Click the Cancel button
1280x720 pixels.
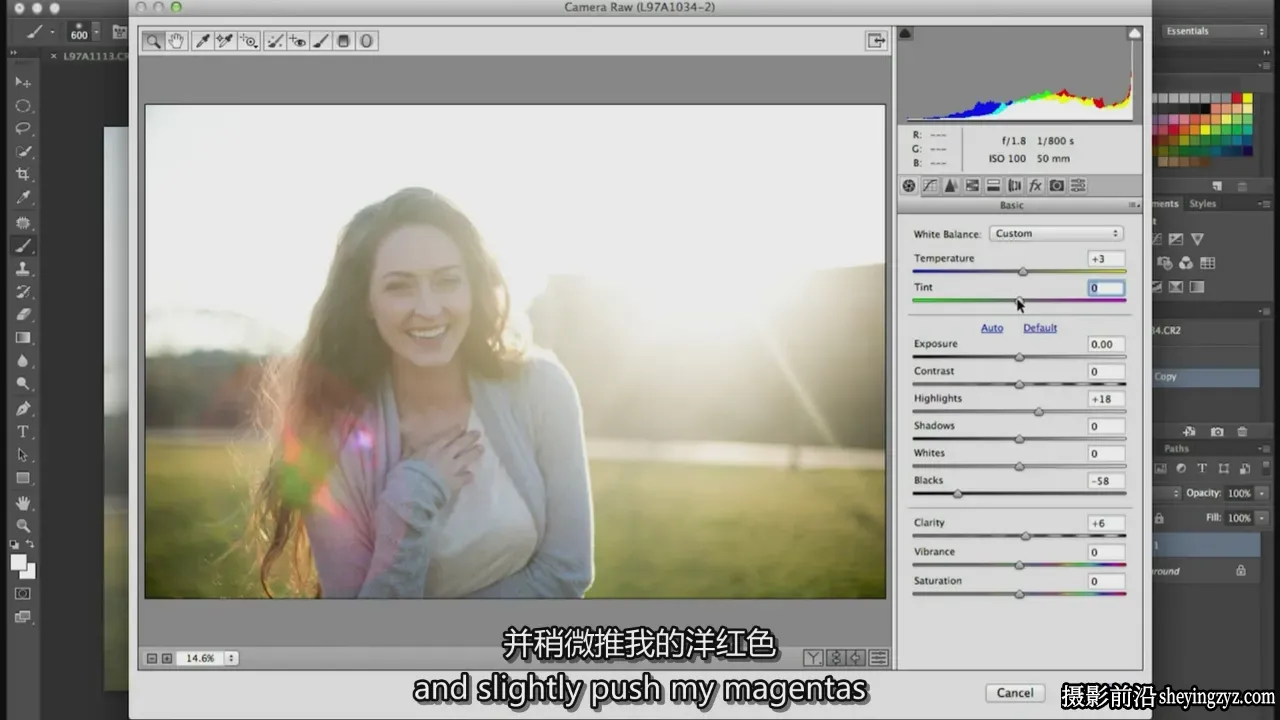click(1015, 693)
